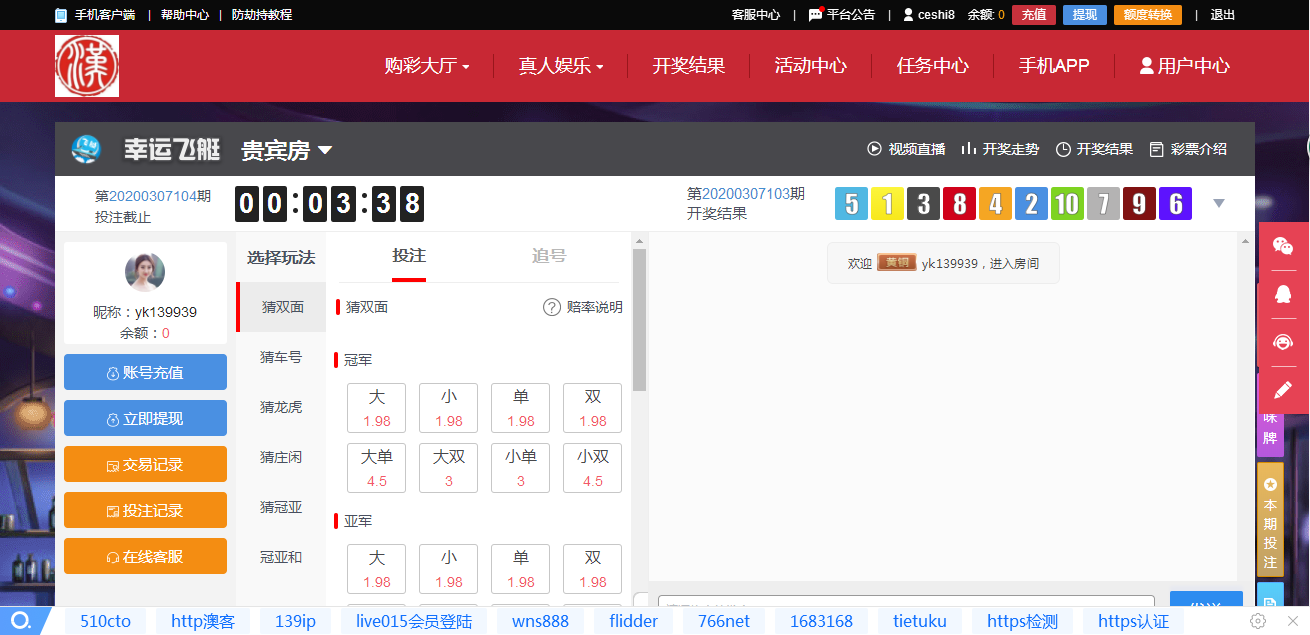This screenshot has width=1310, height=635.
Task: Click the 账号充值 button
Action: 145,373
